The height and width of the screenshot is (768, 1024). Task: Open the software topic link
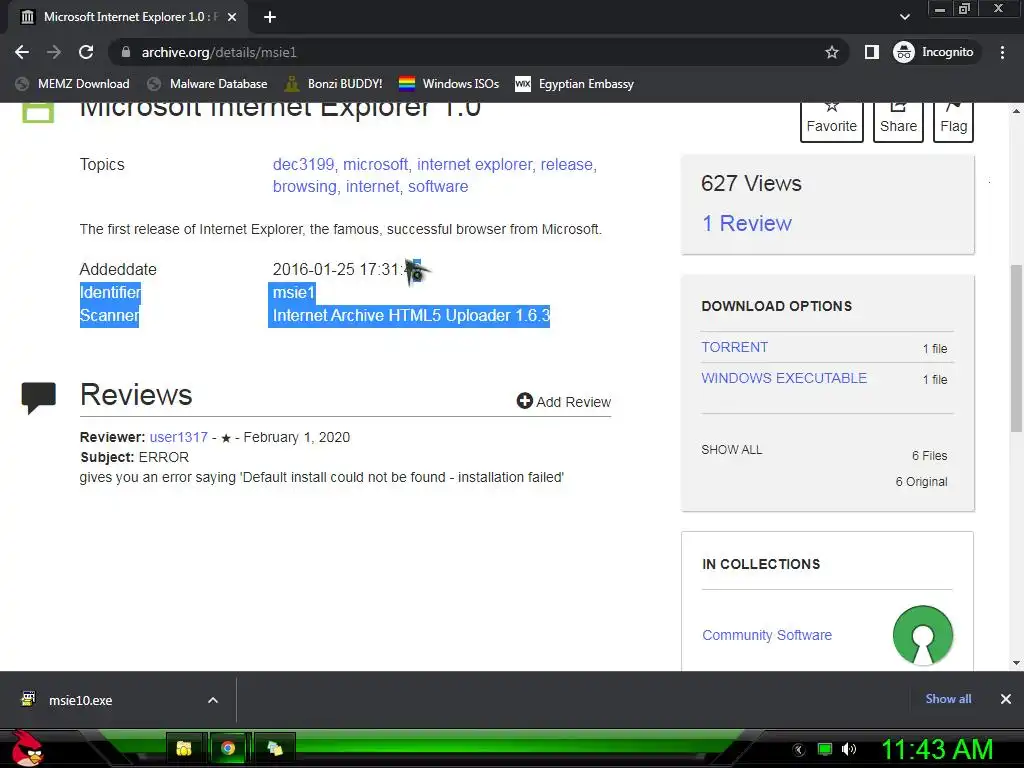[x=438, y=187]
